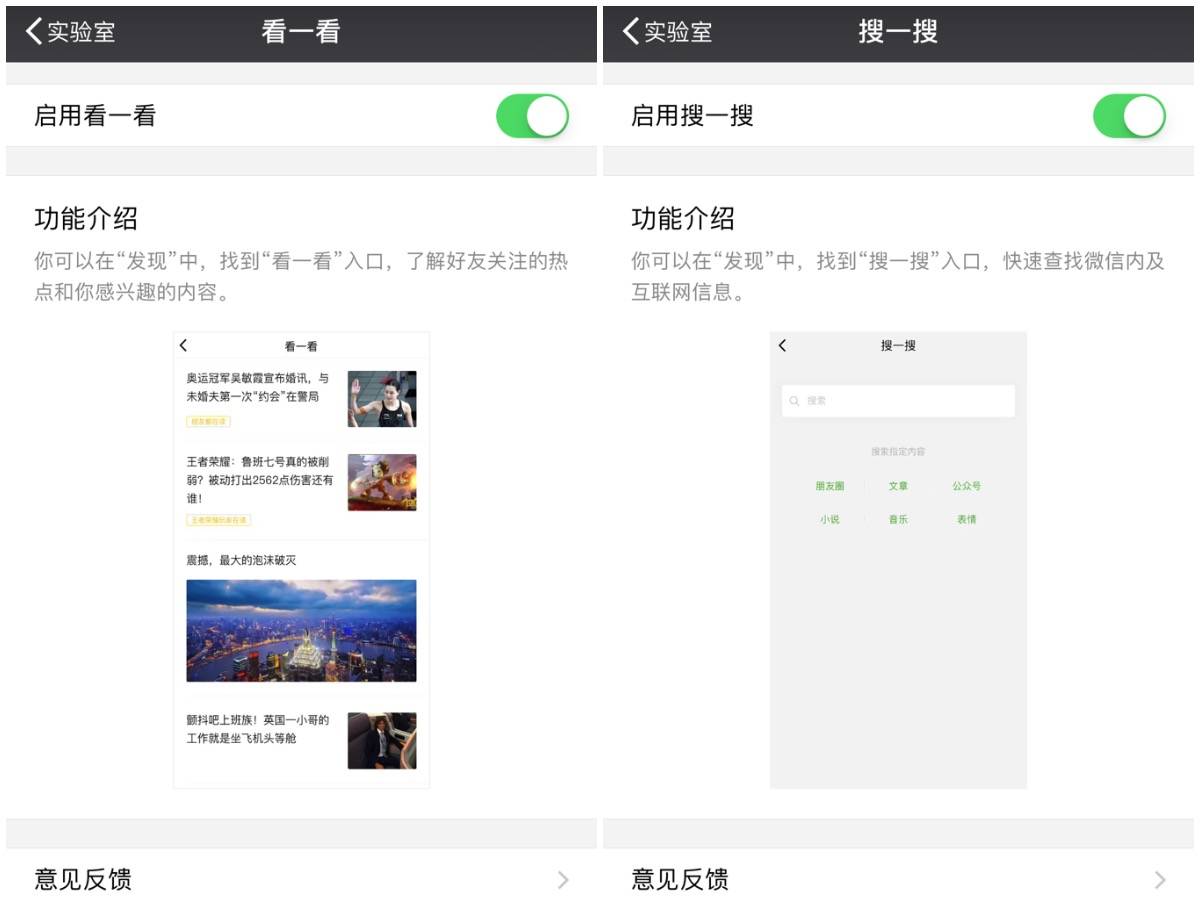
Task: Open the city skyline article image
Action: 301,631
